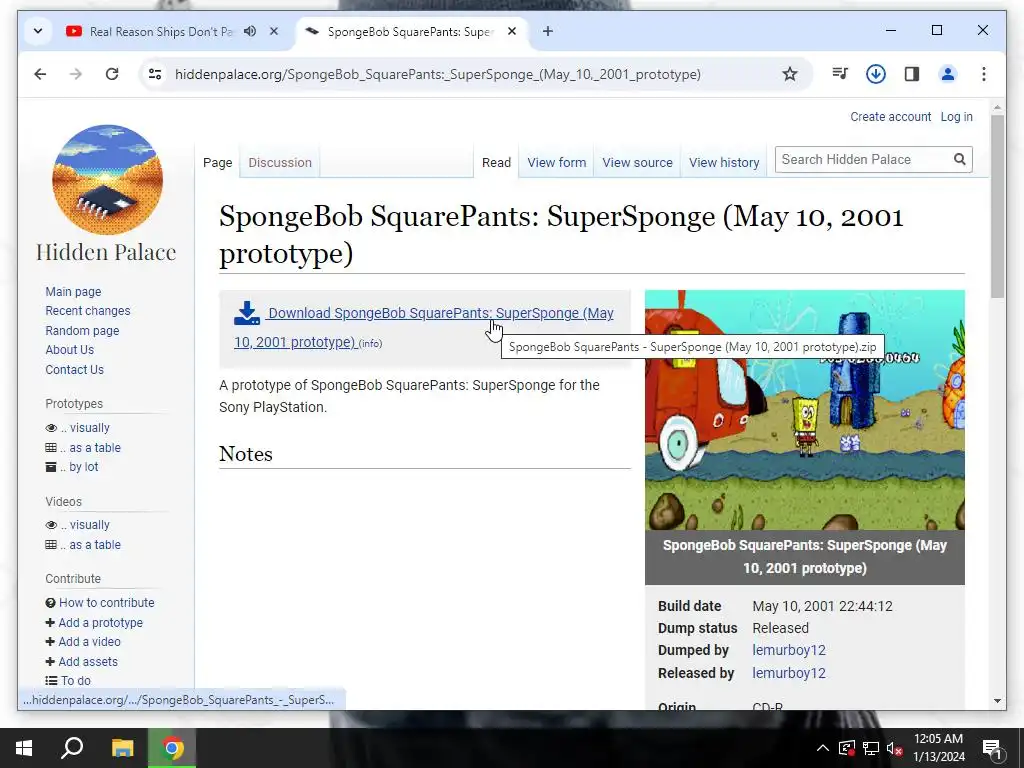Open Chrome three-dot menu
1024x768 pixels.
coord(984,74)
